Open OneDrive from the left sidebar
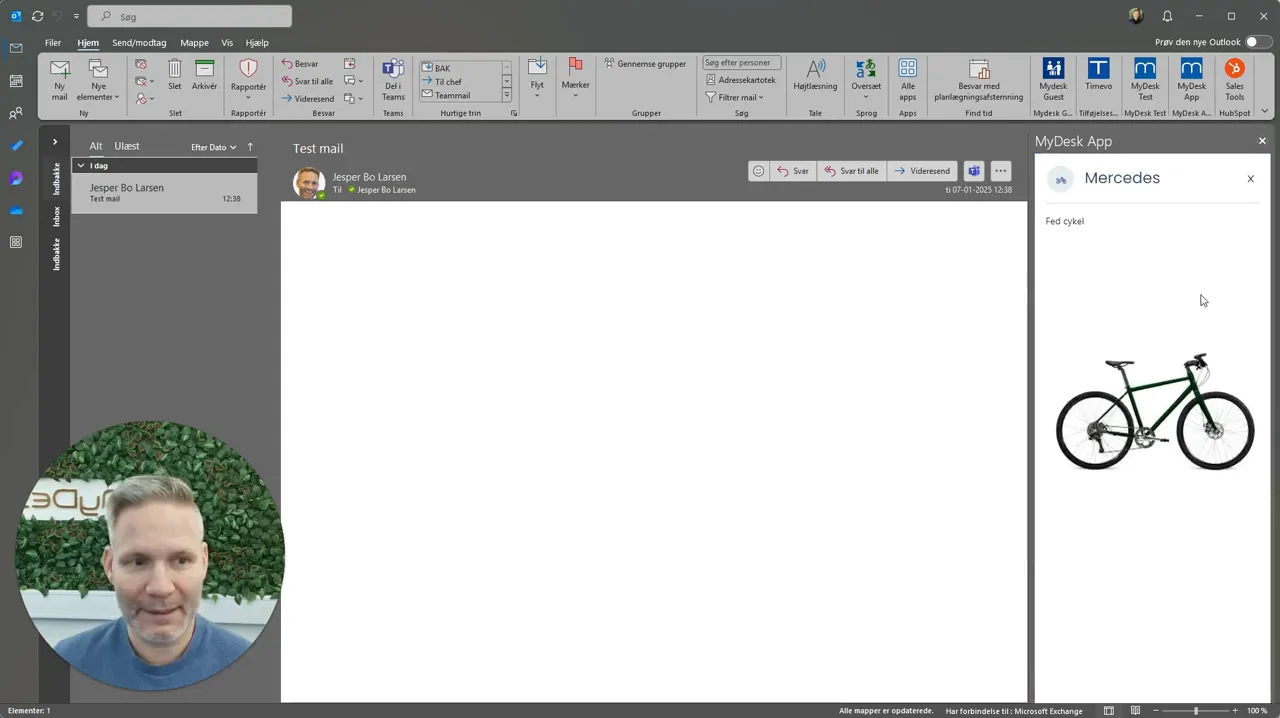1280x718 pixels. click(16, 210)
